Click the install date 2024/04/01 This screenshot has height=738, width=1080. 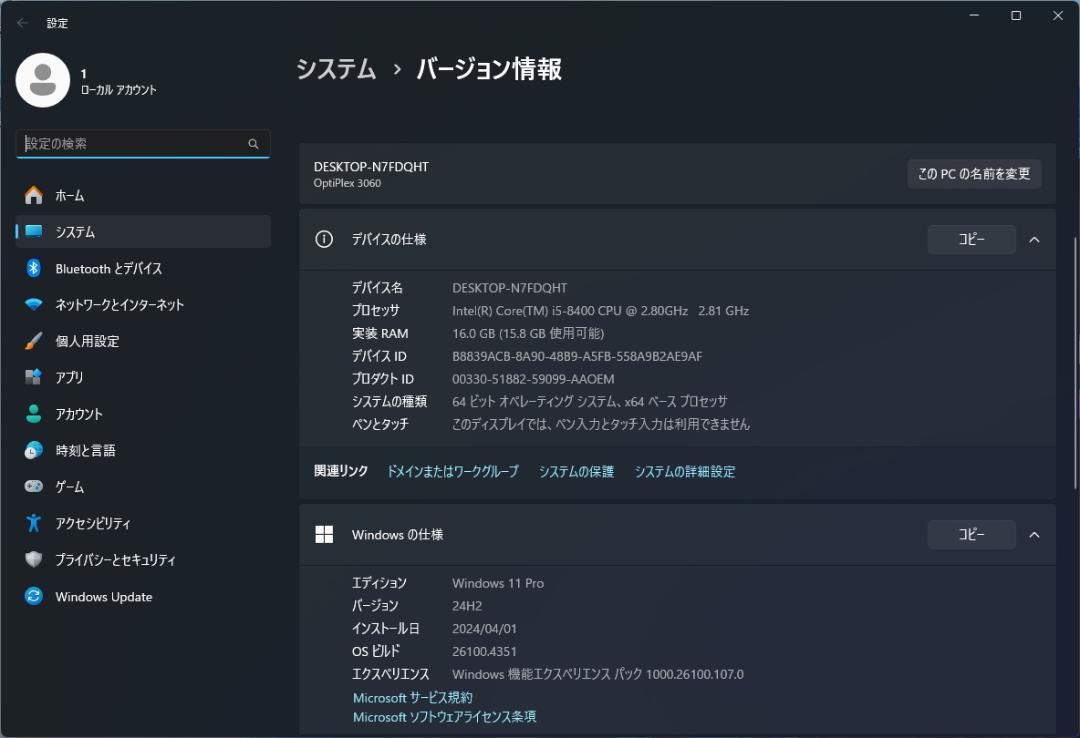coord(484,628)
